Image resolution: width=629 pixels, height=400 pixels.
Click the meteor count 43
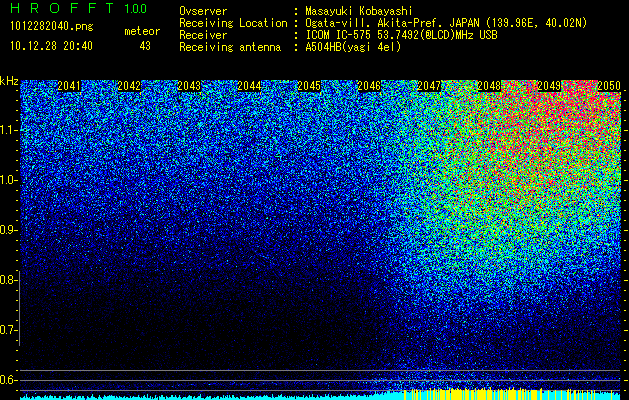(145, 46)
